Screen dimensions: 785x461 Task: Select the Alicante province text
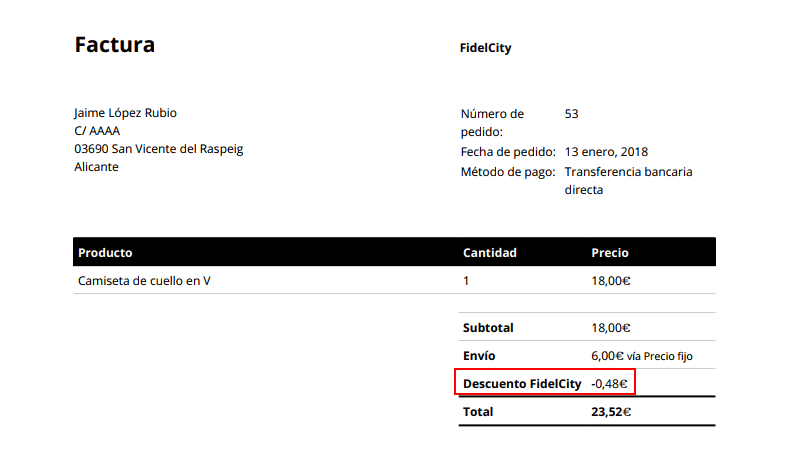point(96,167)
